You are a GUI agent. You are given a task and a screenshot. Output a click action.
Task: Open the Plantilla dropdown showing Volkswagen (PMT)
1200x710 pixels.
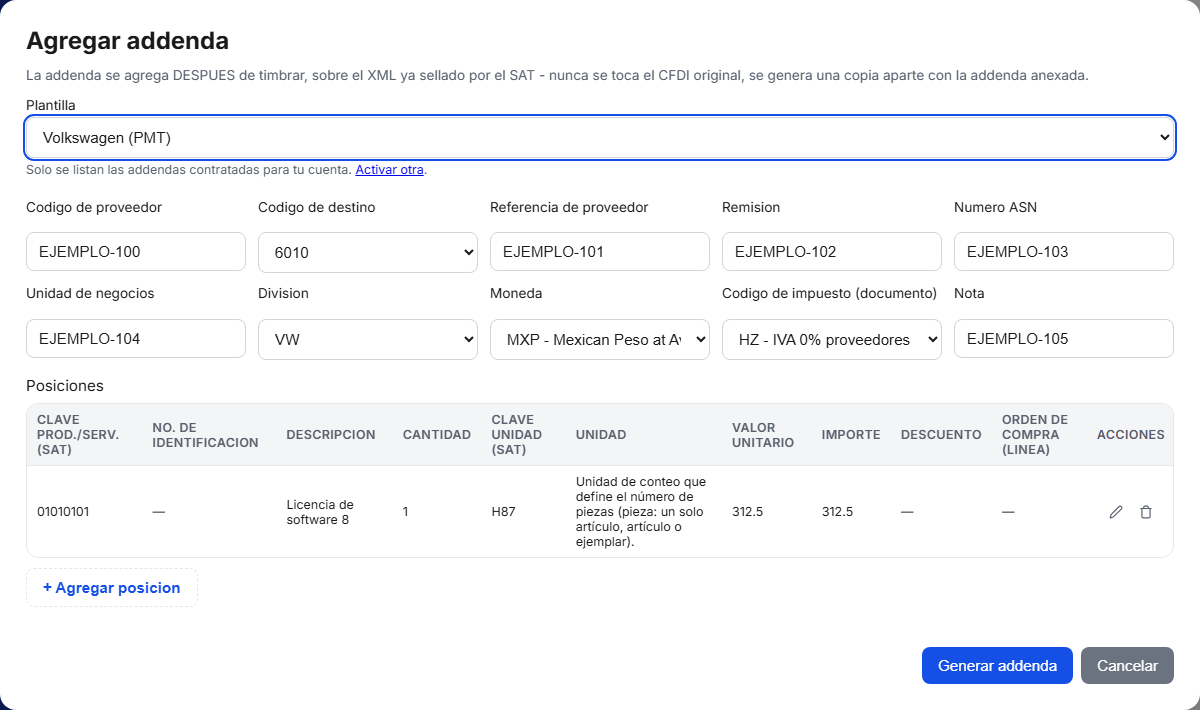coord(600,137)
